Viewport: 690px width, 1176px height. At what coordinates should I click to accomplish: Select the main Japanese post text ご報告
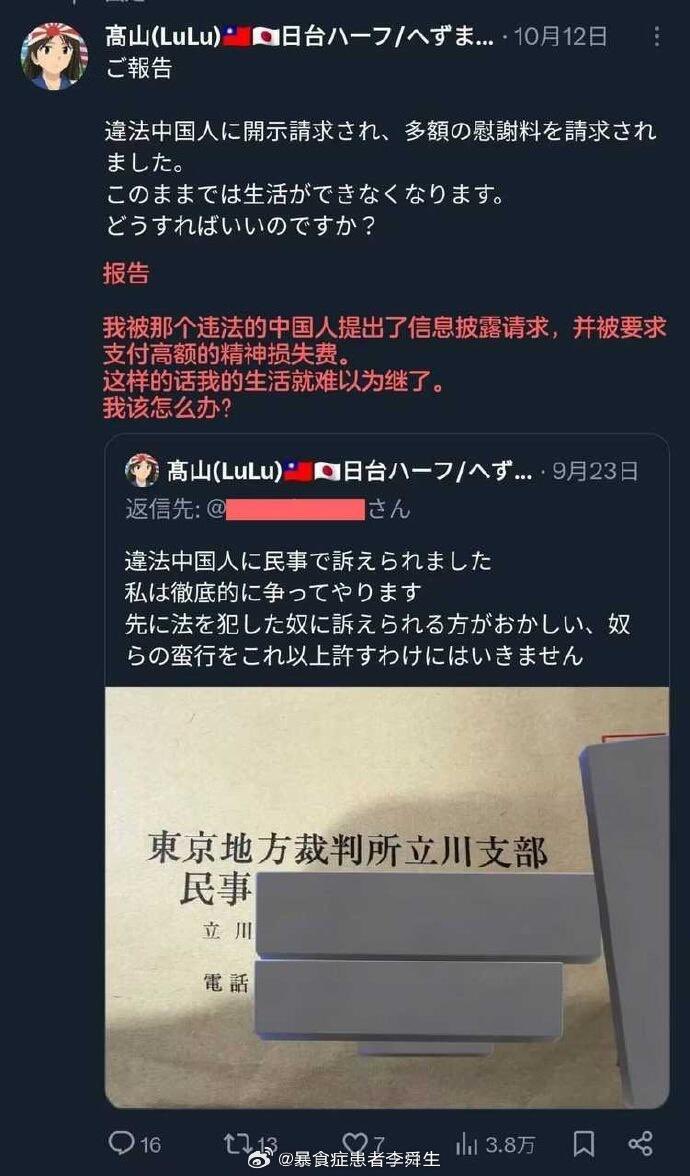(x=139, y=68)
